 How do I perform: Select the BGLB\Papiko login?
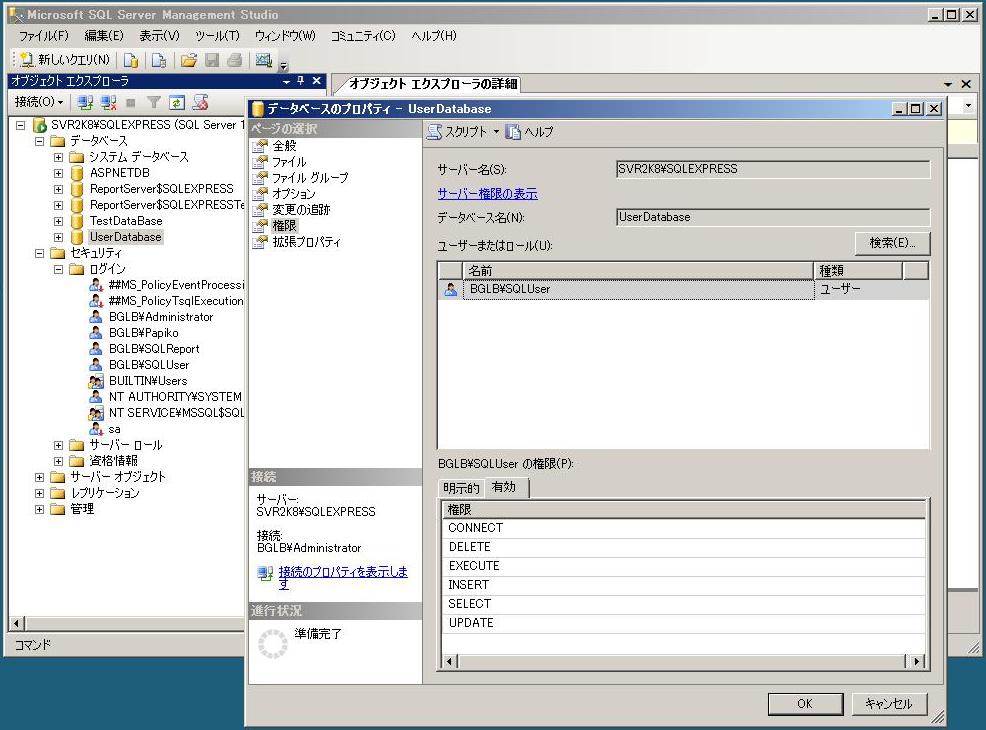tap(143, 333)
